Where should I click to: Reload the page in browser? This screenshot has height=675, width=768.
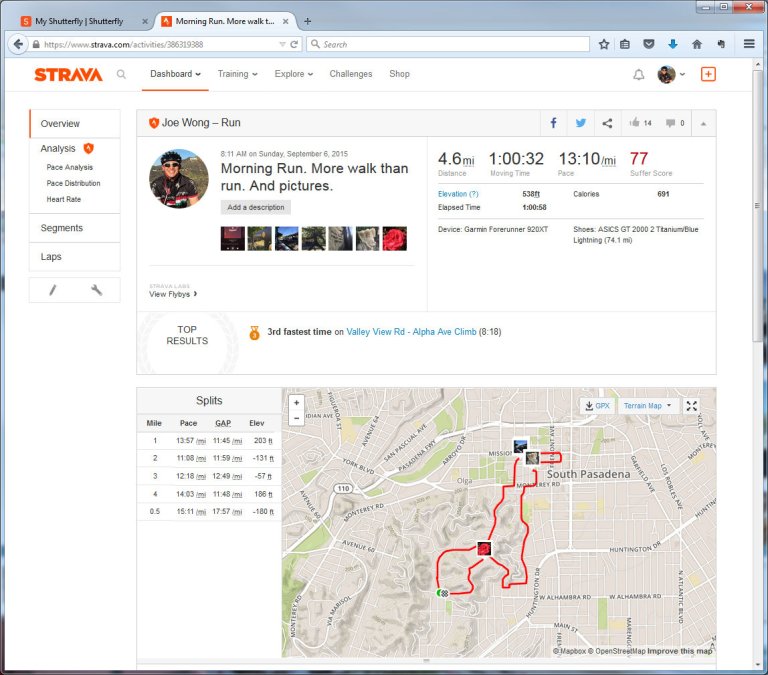coord(294,44)
